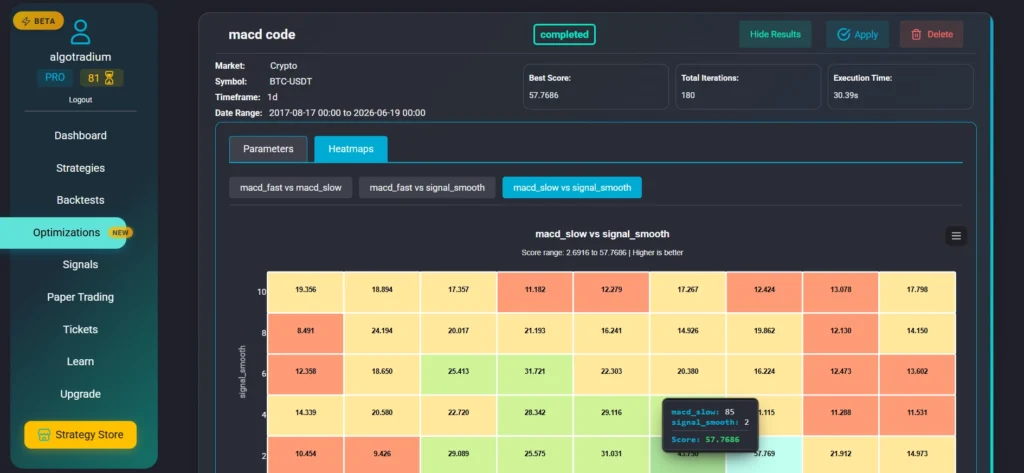Open the Strategy Store button

click(x=80, y=435)
